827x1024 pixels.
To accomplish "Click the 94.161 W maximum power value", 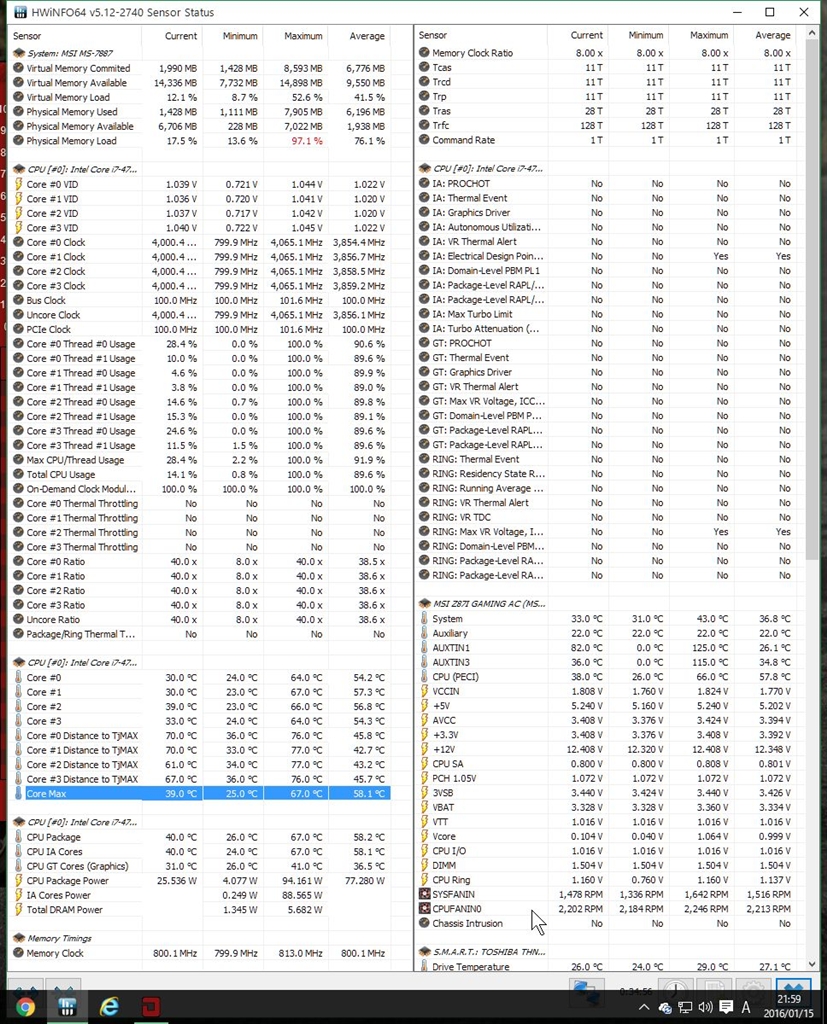I will [300, 880].
